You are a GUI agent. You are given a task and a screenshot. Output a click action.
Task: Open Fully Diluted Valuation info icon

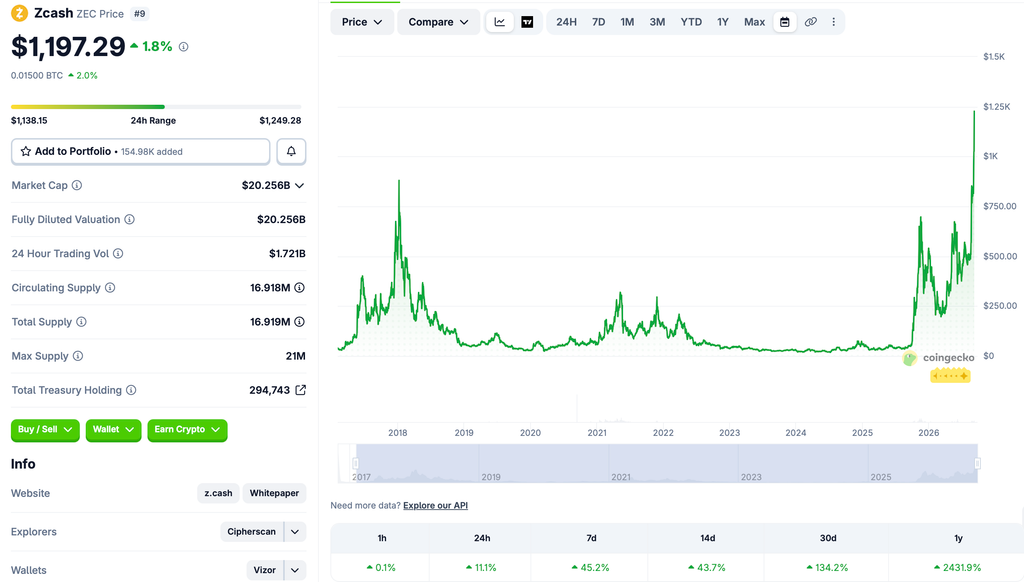tap(129, 219)
